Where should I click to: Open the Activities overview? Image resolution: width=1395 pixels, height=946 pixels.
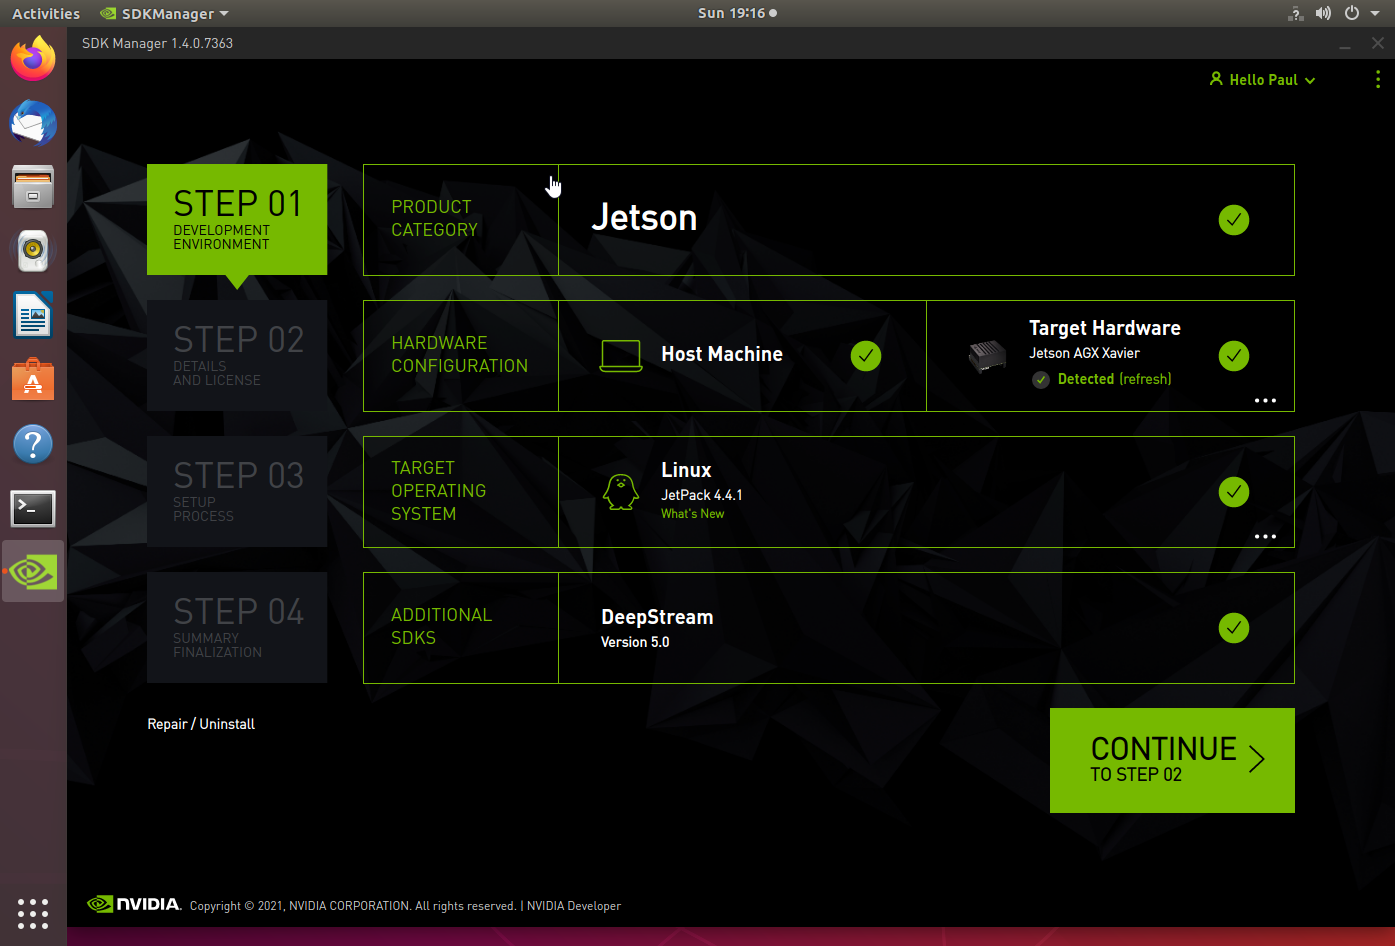(x=46, y=13)
